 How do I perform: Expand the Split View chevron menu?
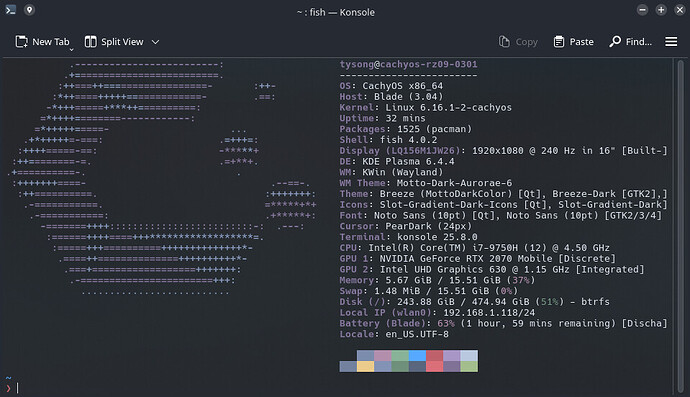pyautogui.click(x=155, y=42)
